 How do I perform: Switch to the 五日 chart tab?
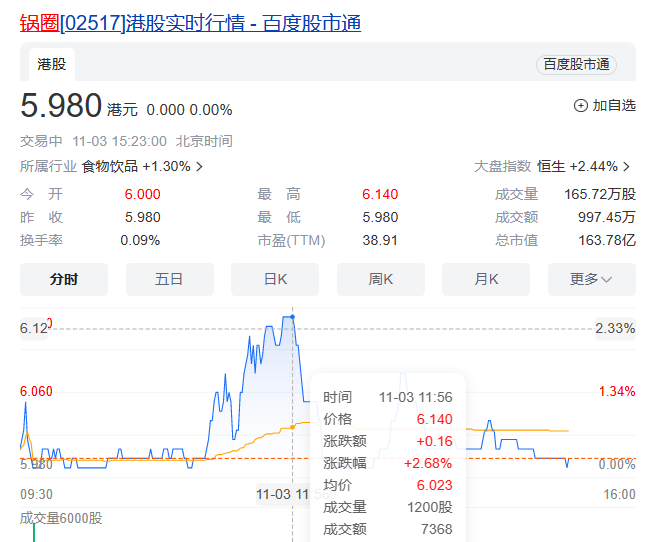click(170, 279)
